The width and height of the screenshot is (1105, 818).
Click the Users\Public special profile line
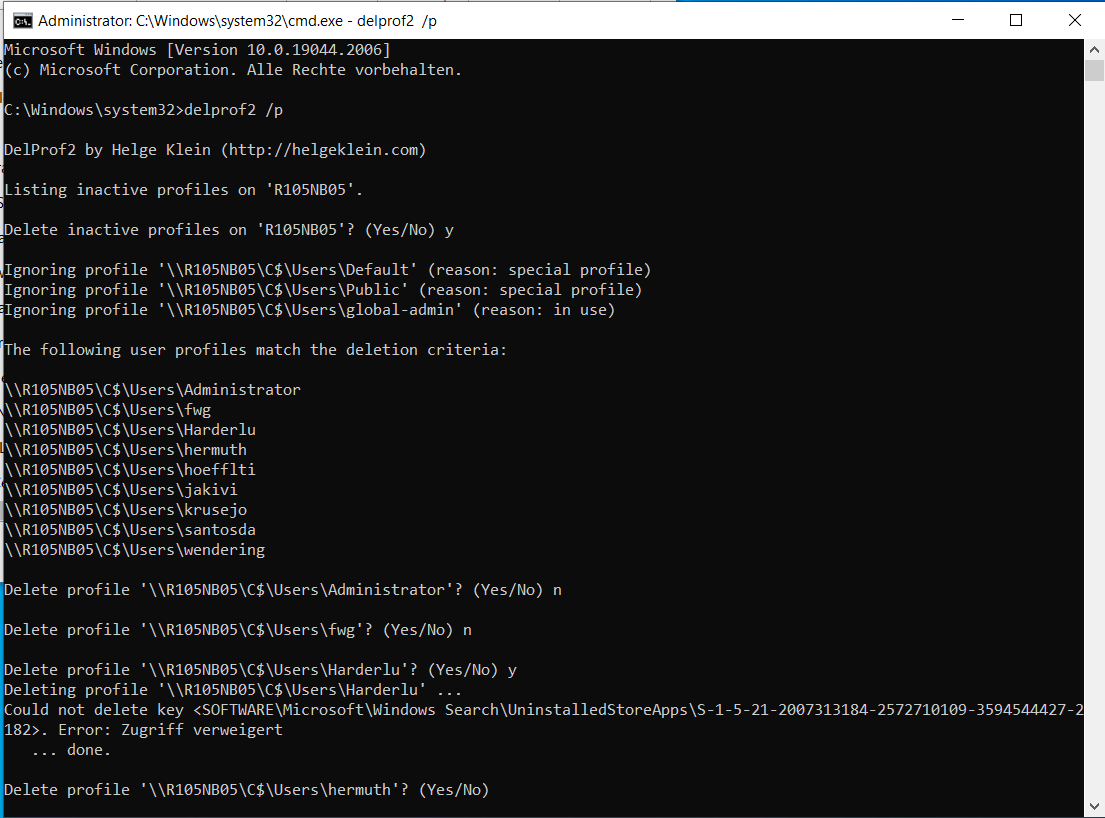(323, 290)
